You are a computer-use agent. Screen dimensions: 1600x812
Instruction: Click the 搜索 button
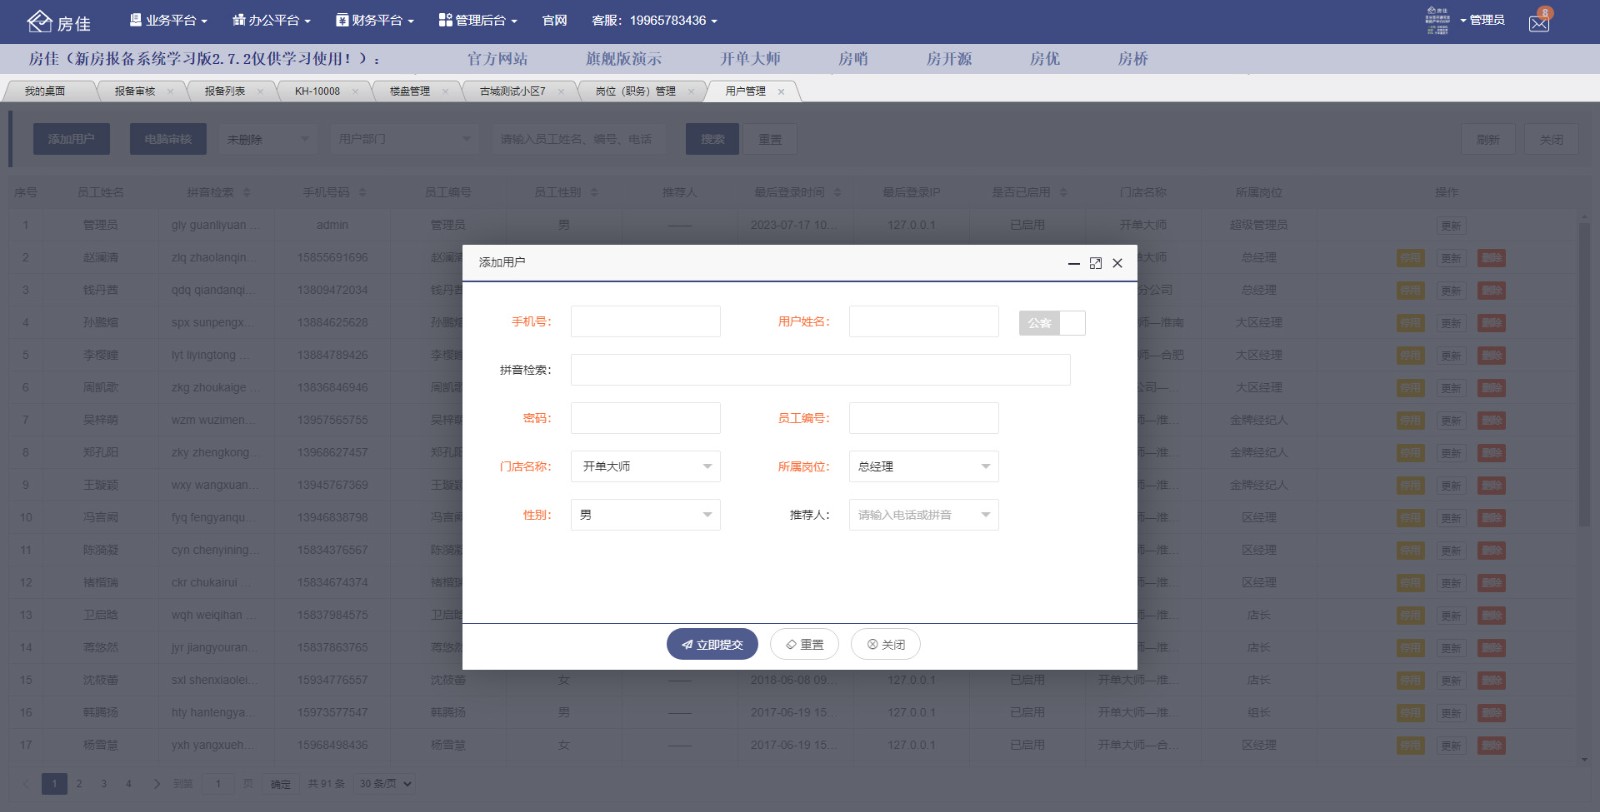(712, 140)
